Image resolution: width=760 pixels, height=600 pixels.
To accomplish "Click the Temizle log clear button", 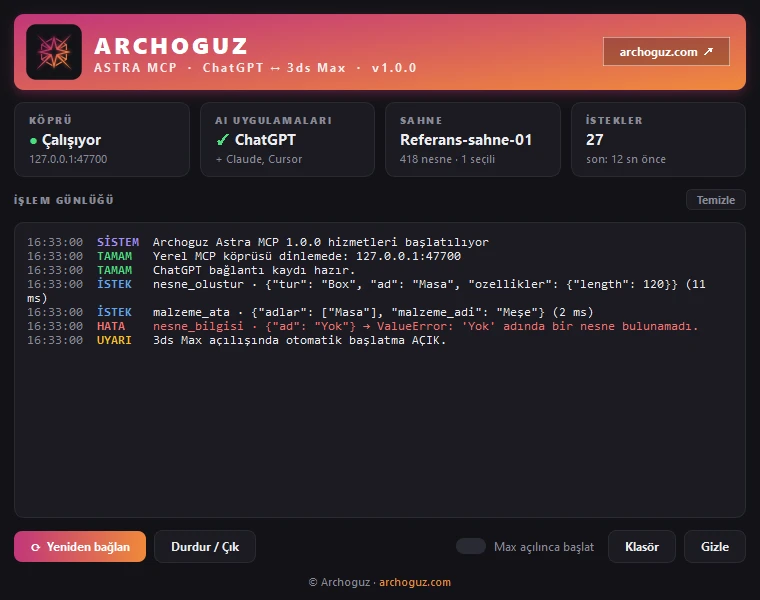I will tap(715, 200).
